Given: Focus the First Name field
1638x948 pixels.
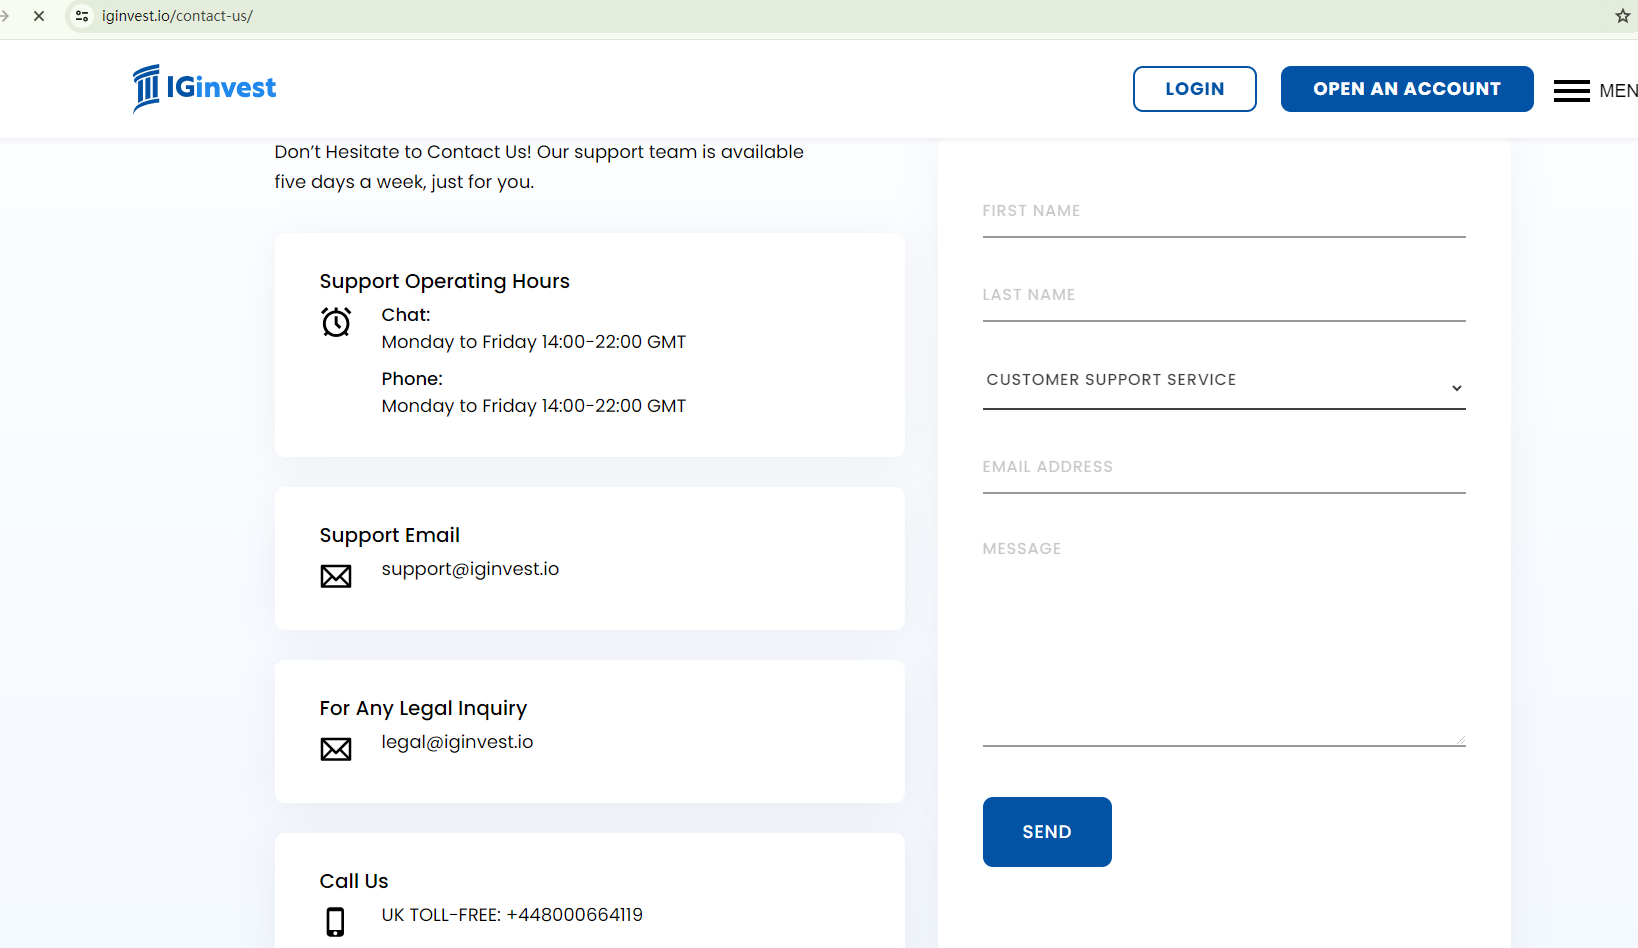Looking at the screenshot, I should 1223,212.
